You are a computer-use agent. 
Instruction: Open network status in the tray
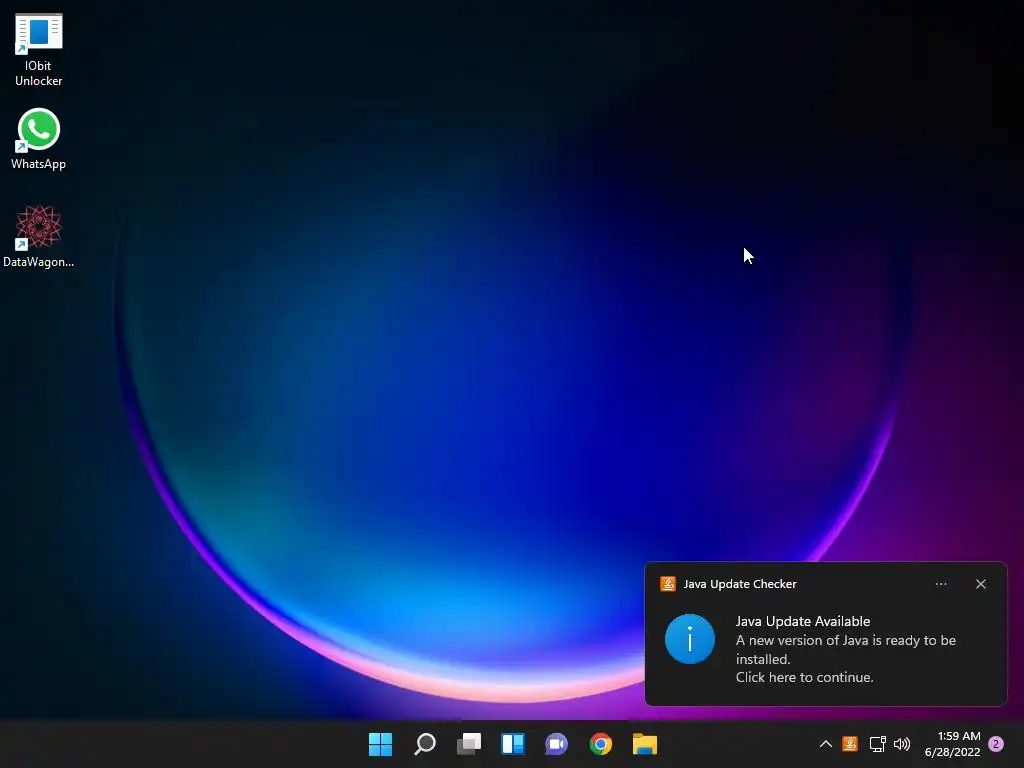click(877, 744)
